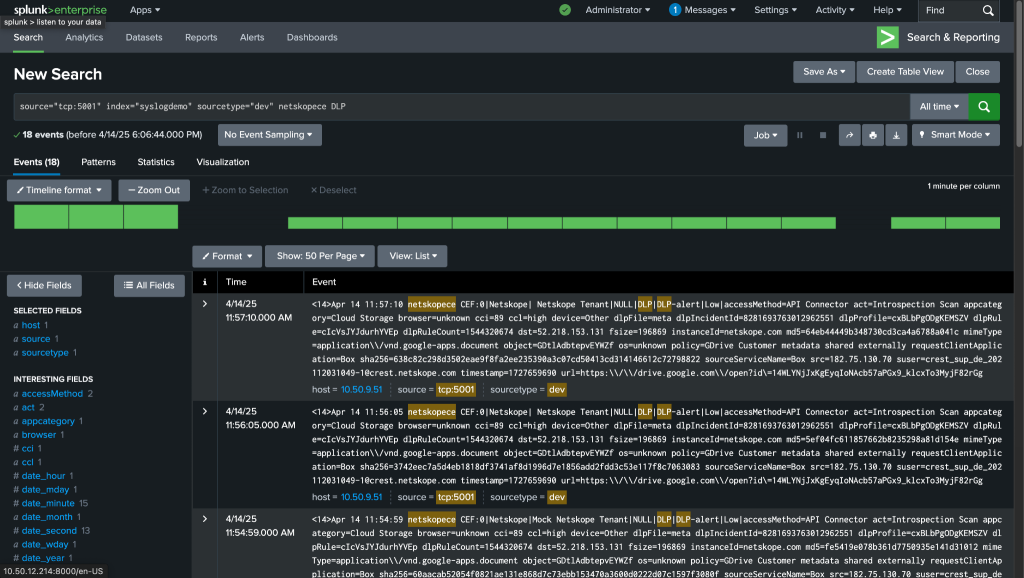Image resolution: width=1024 pixels, height=578 pixels.
Task: Open the Apps menu
Action: pyautogui.click(x=145, y=10)
